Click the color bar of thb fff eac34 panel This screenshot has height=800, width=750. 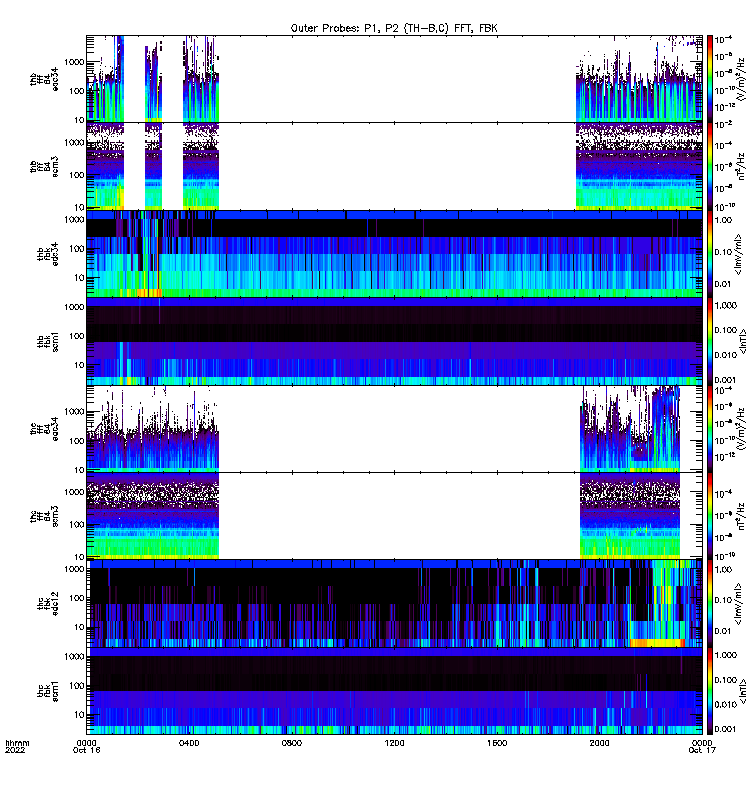tap(710, 79)
